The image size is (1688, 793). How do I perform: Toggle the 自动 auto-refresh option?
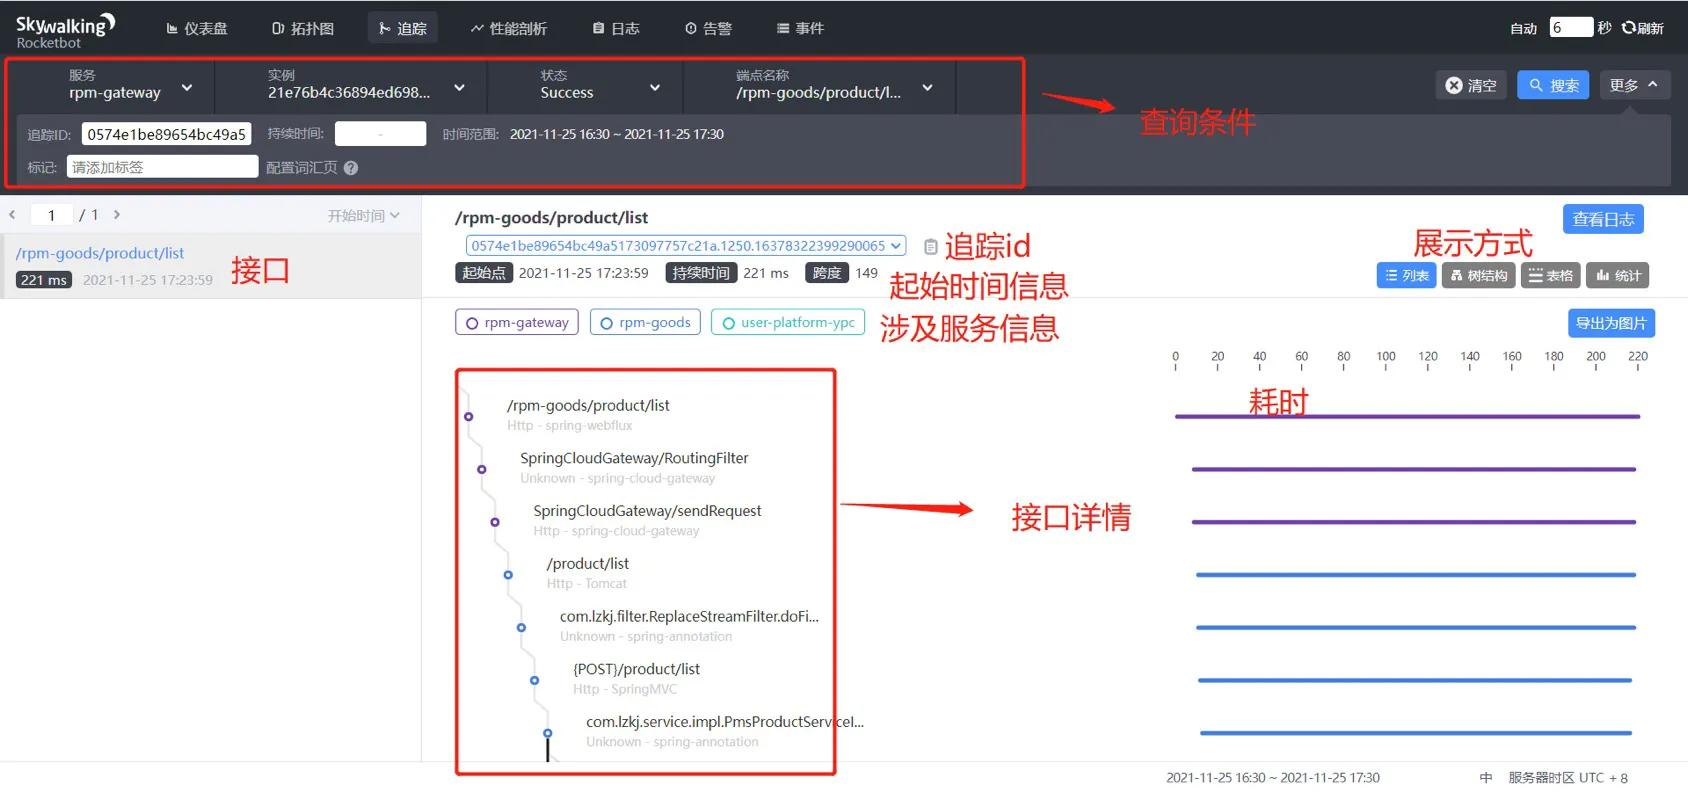point(1523,29)
